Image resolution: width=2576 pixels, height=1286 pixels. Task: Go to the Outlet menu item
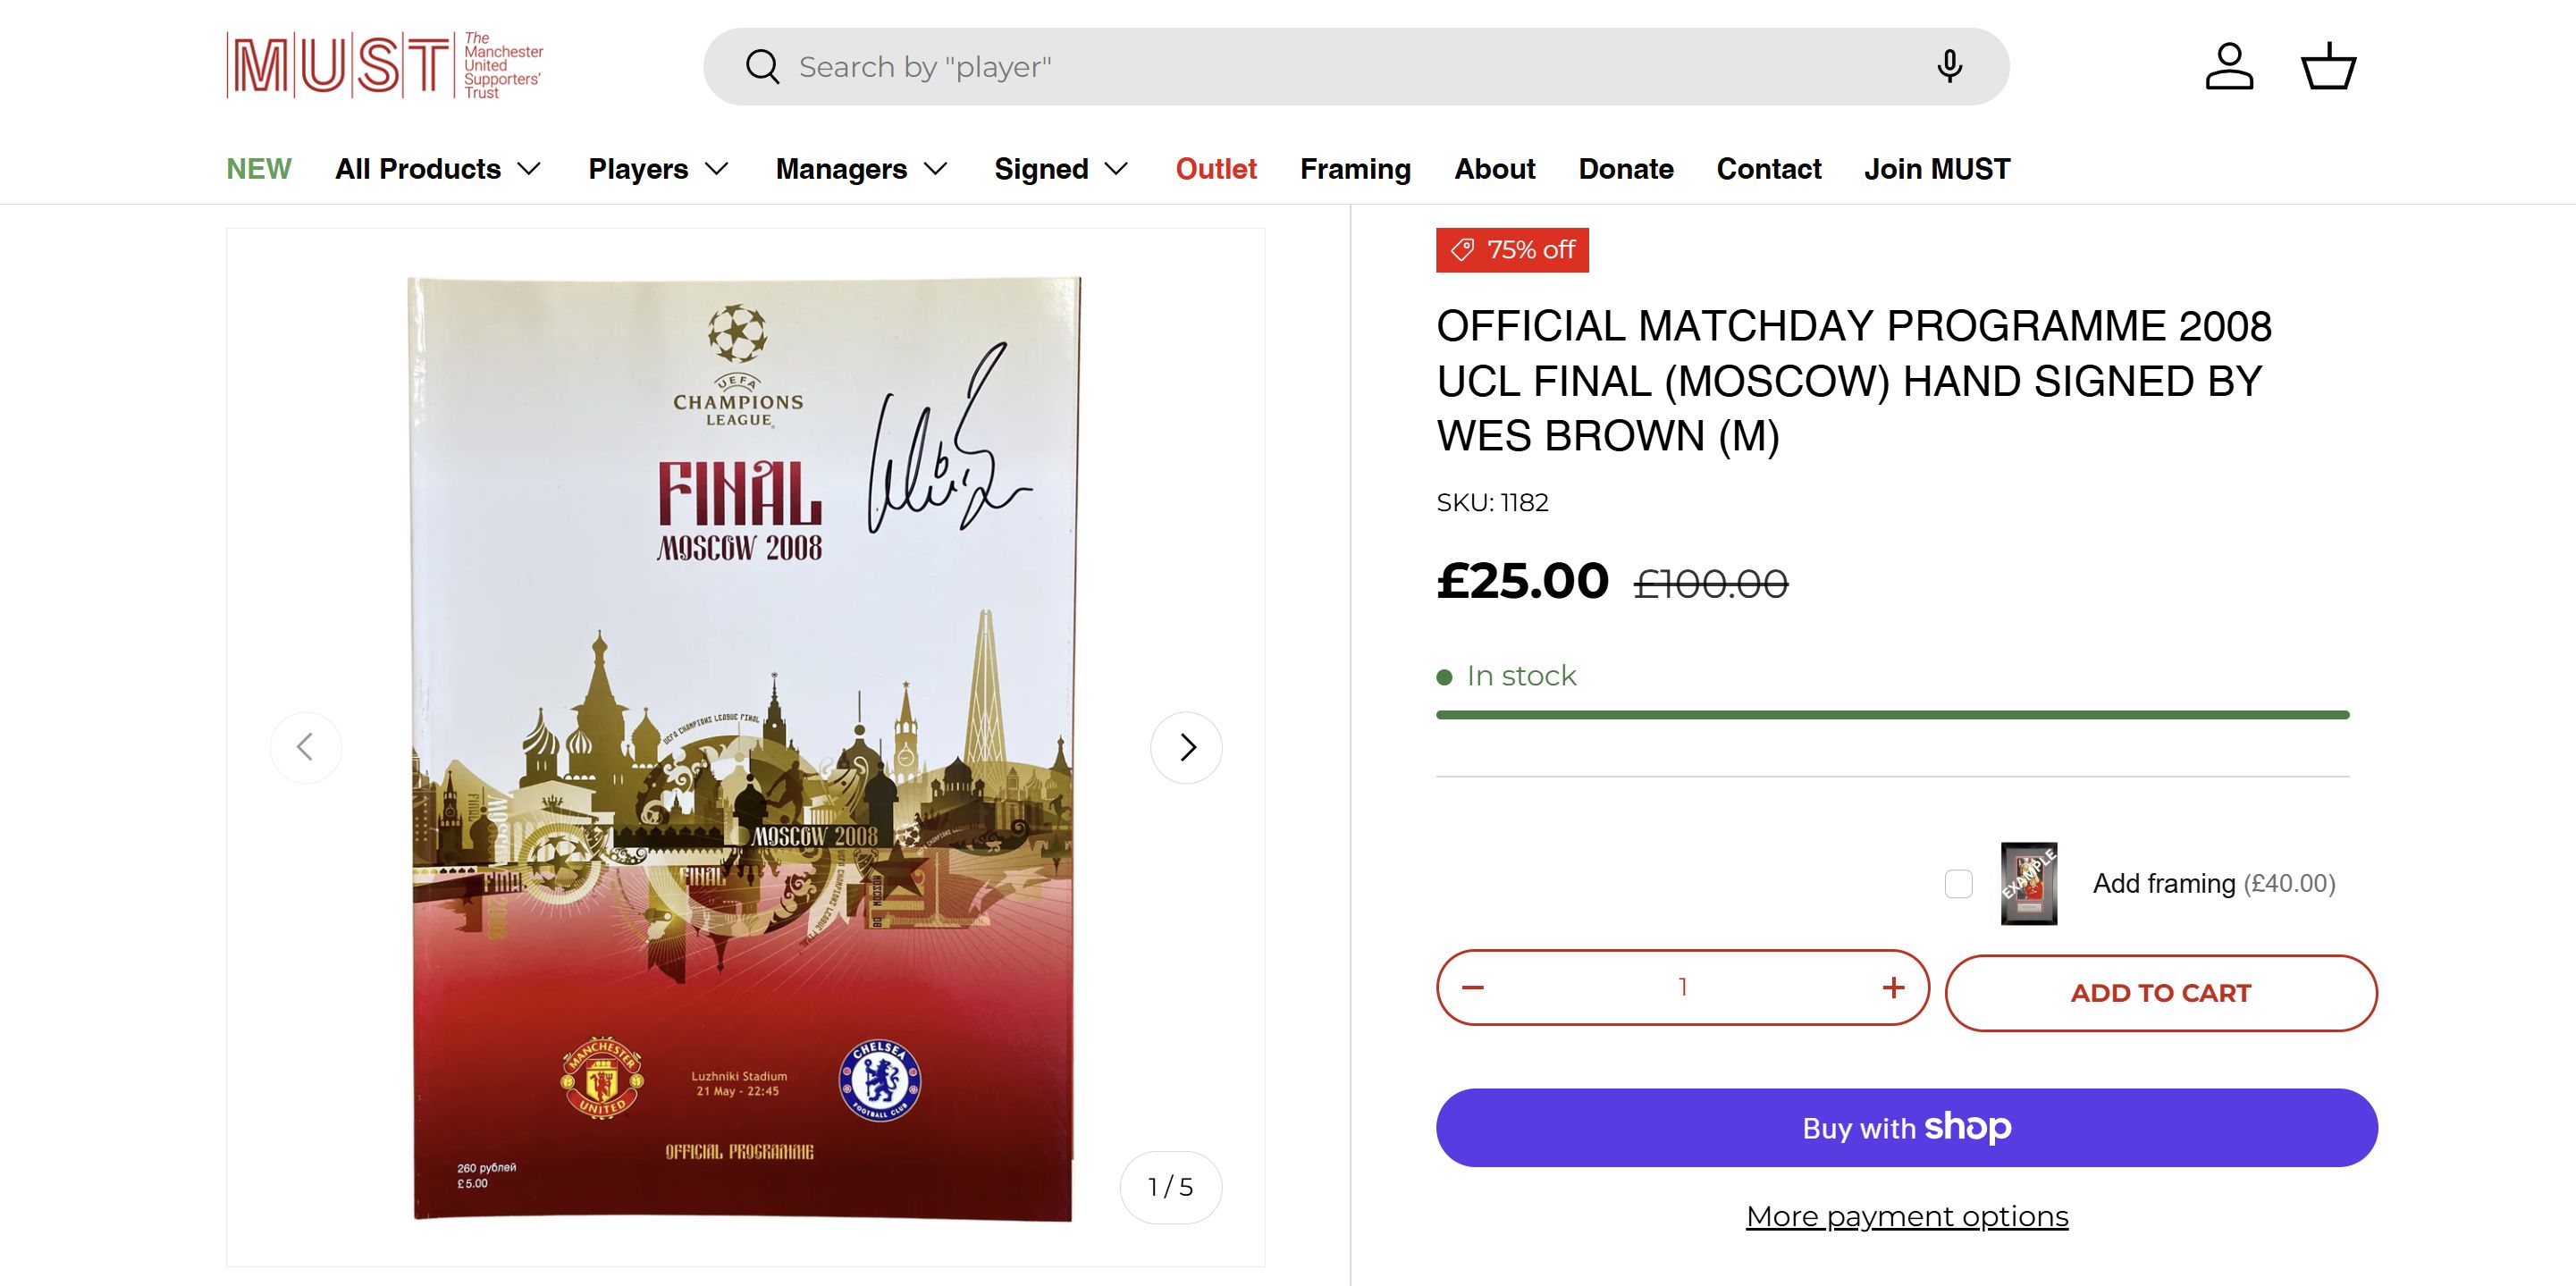click(x=1216, y=169)
